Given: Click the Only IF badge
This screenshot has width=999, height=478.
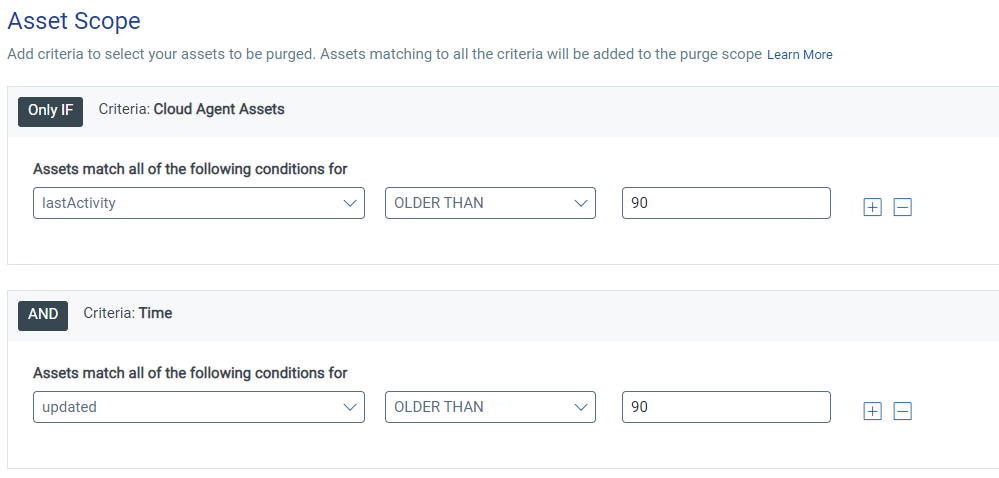Looking at the screenshot, I should point(50,110).
